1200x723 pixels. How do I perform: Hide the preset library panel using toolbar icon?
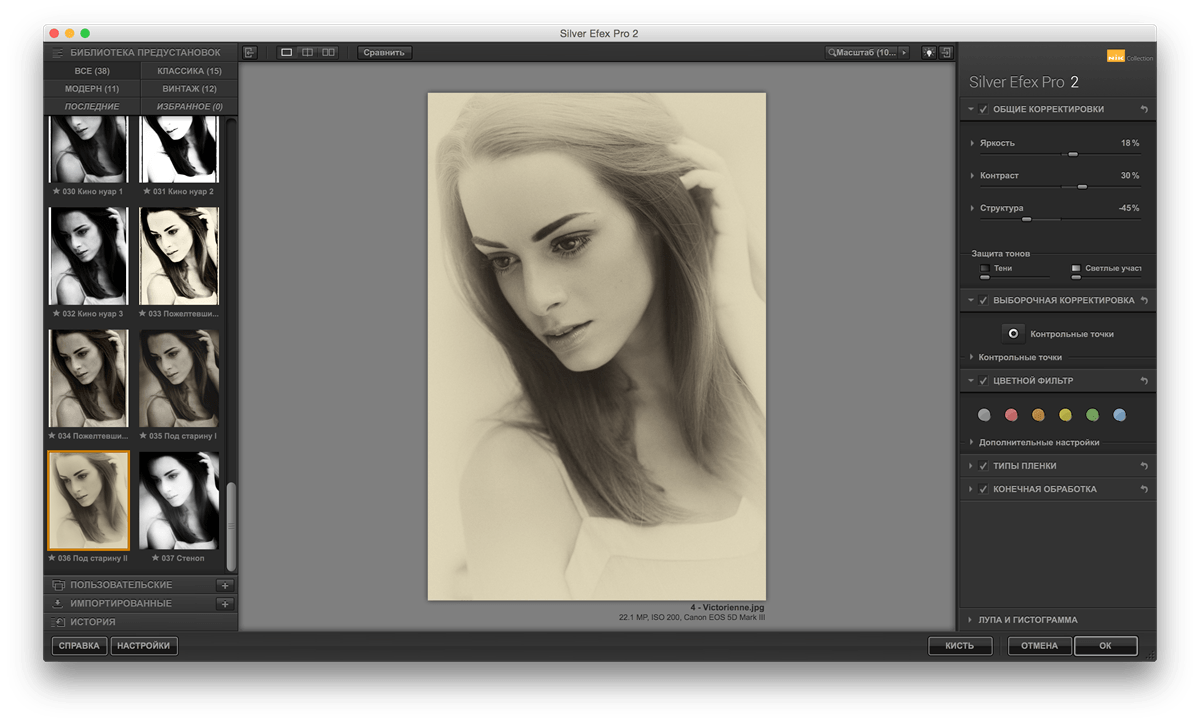250,52
